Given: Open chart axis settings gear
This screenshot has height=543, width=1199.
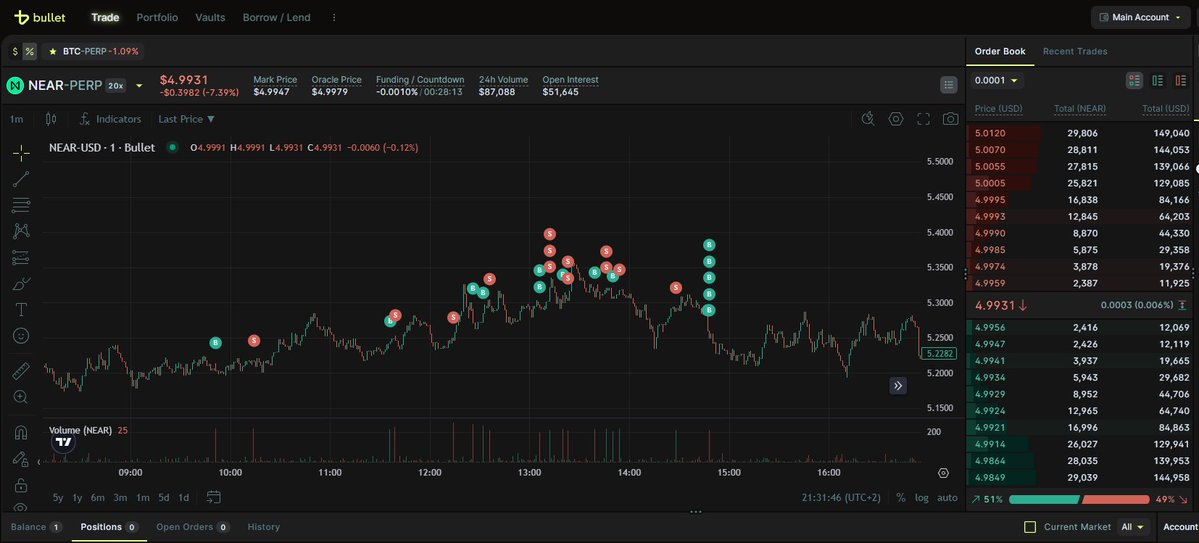Looking at the screenshot, I should (943, 473).
